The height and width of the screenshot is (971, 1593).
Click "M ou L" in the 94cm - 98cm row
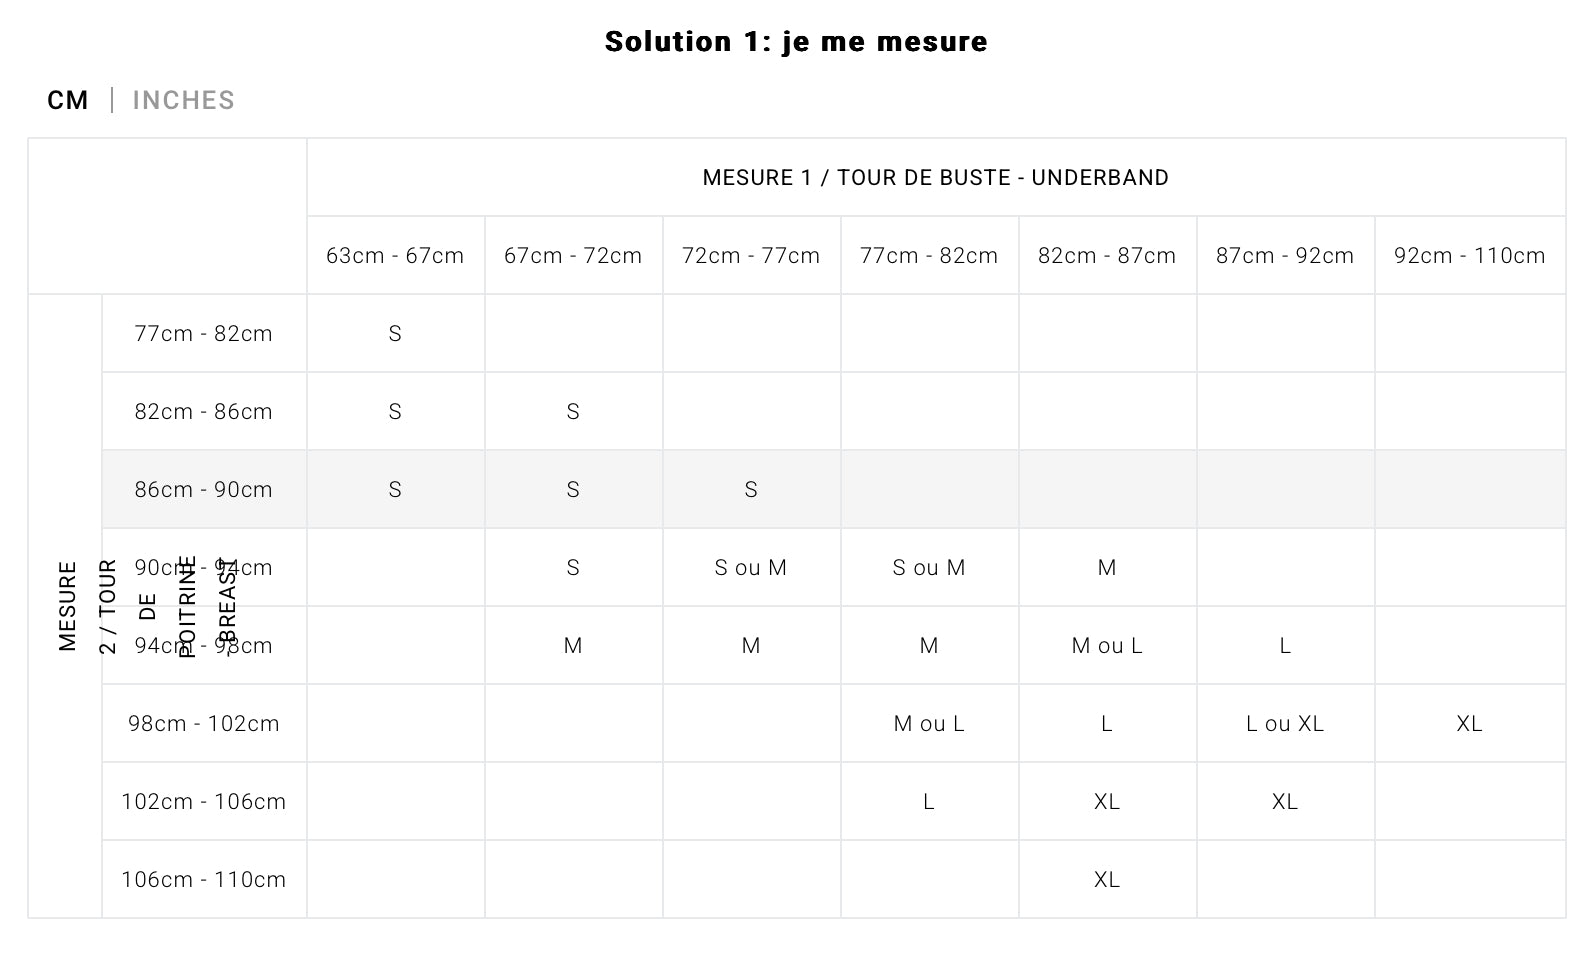click(1106, 645)
